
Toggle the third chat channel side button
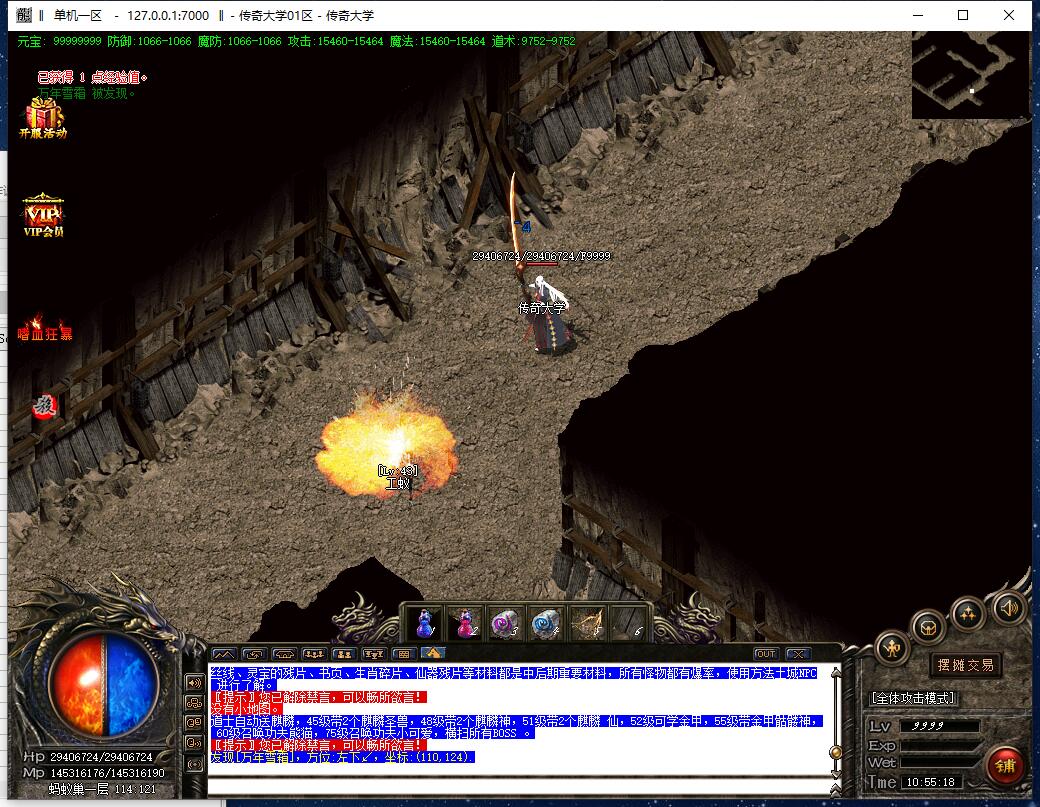point(194,723)
